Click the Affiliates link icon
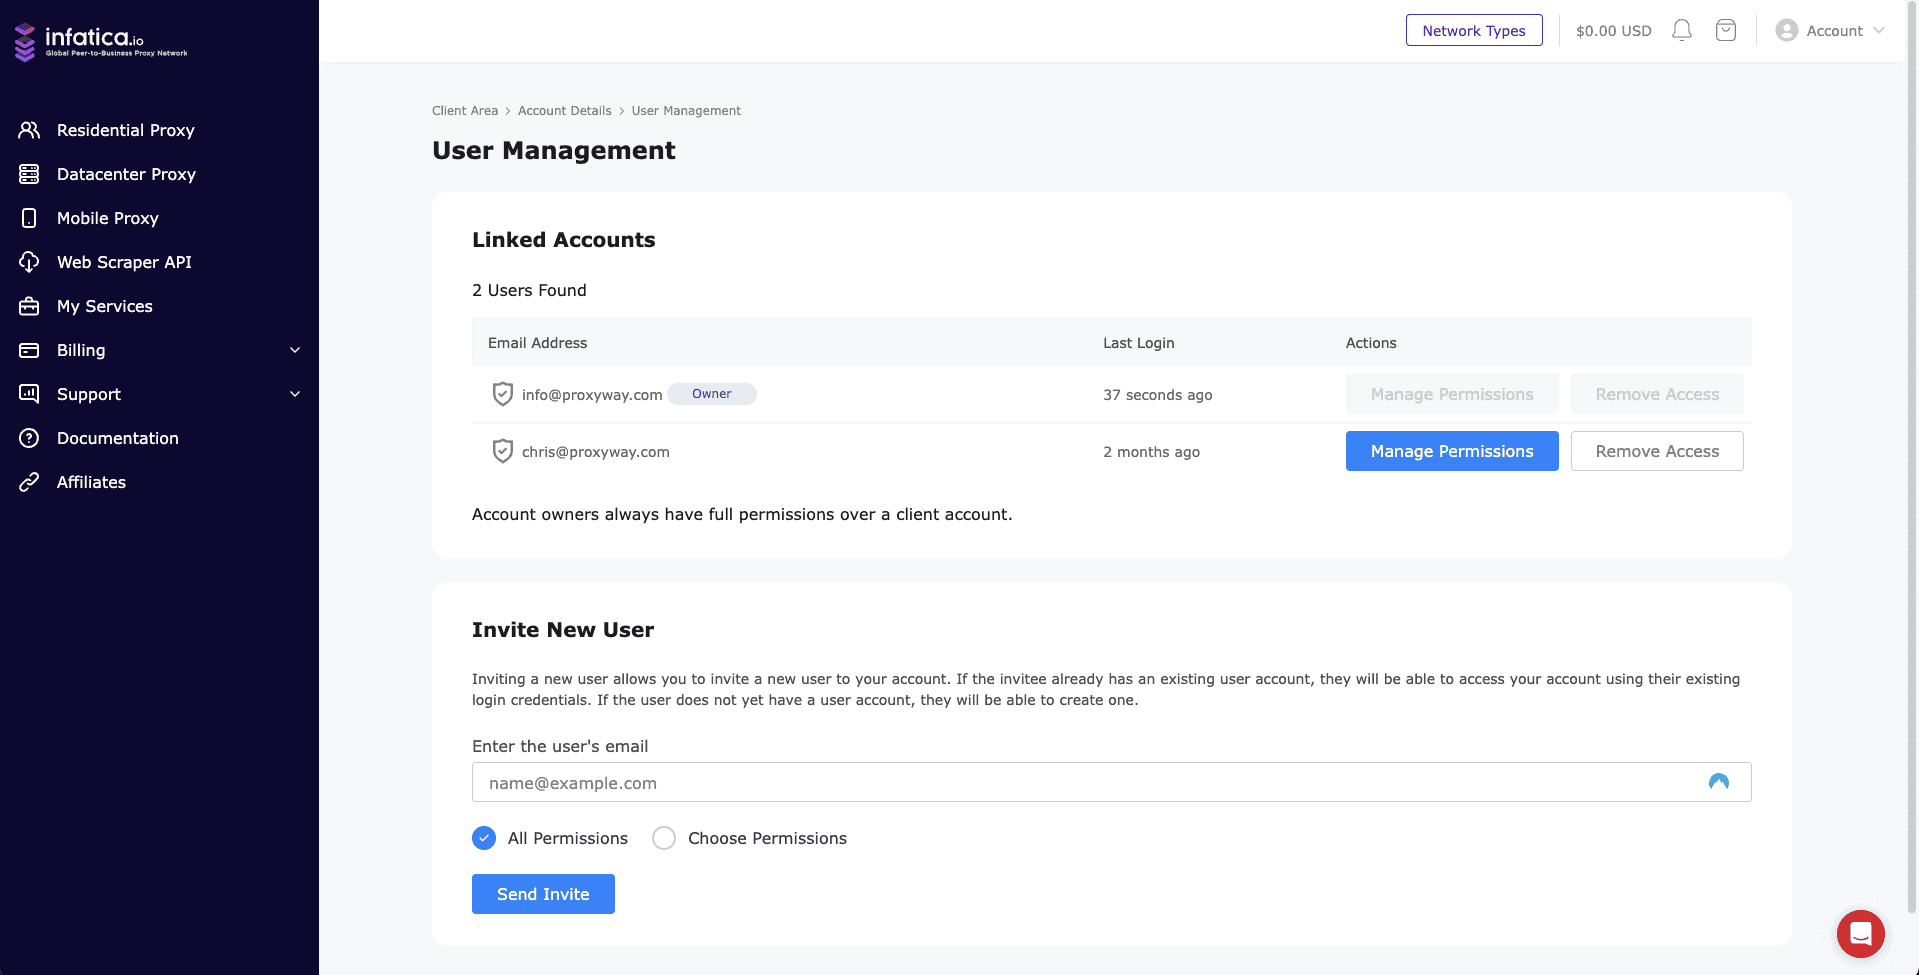 coord(29,482)
